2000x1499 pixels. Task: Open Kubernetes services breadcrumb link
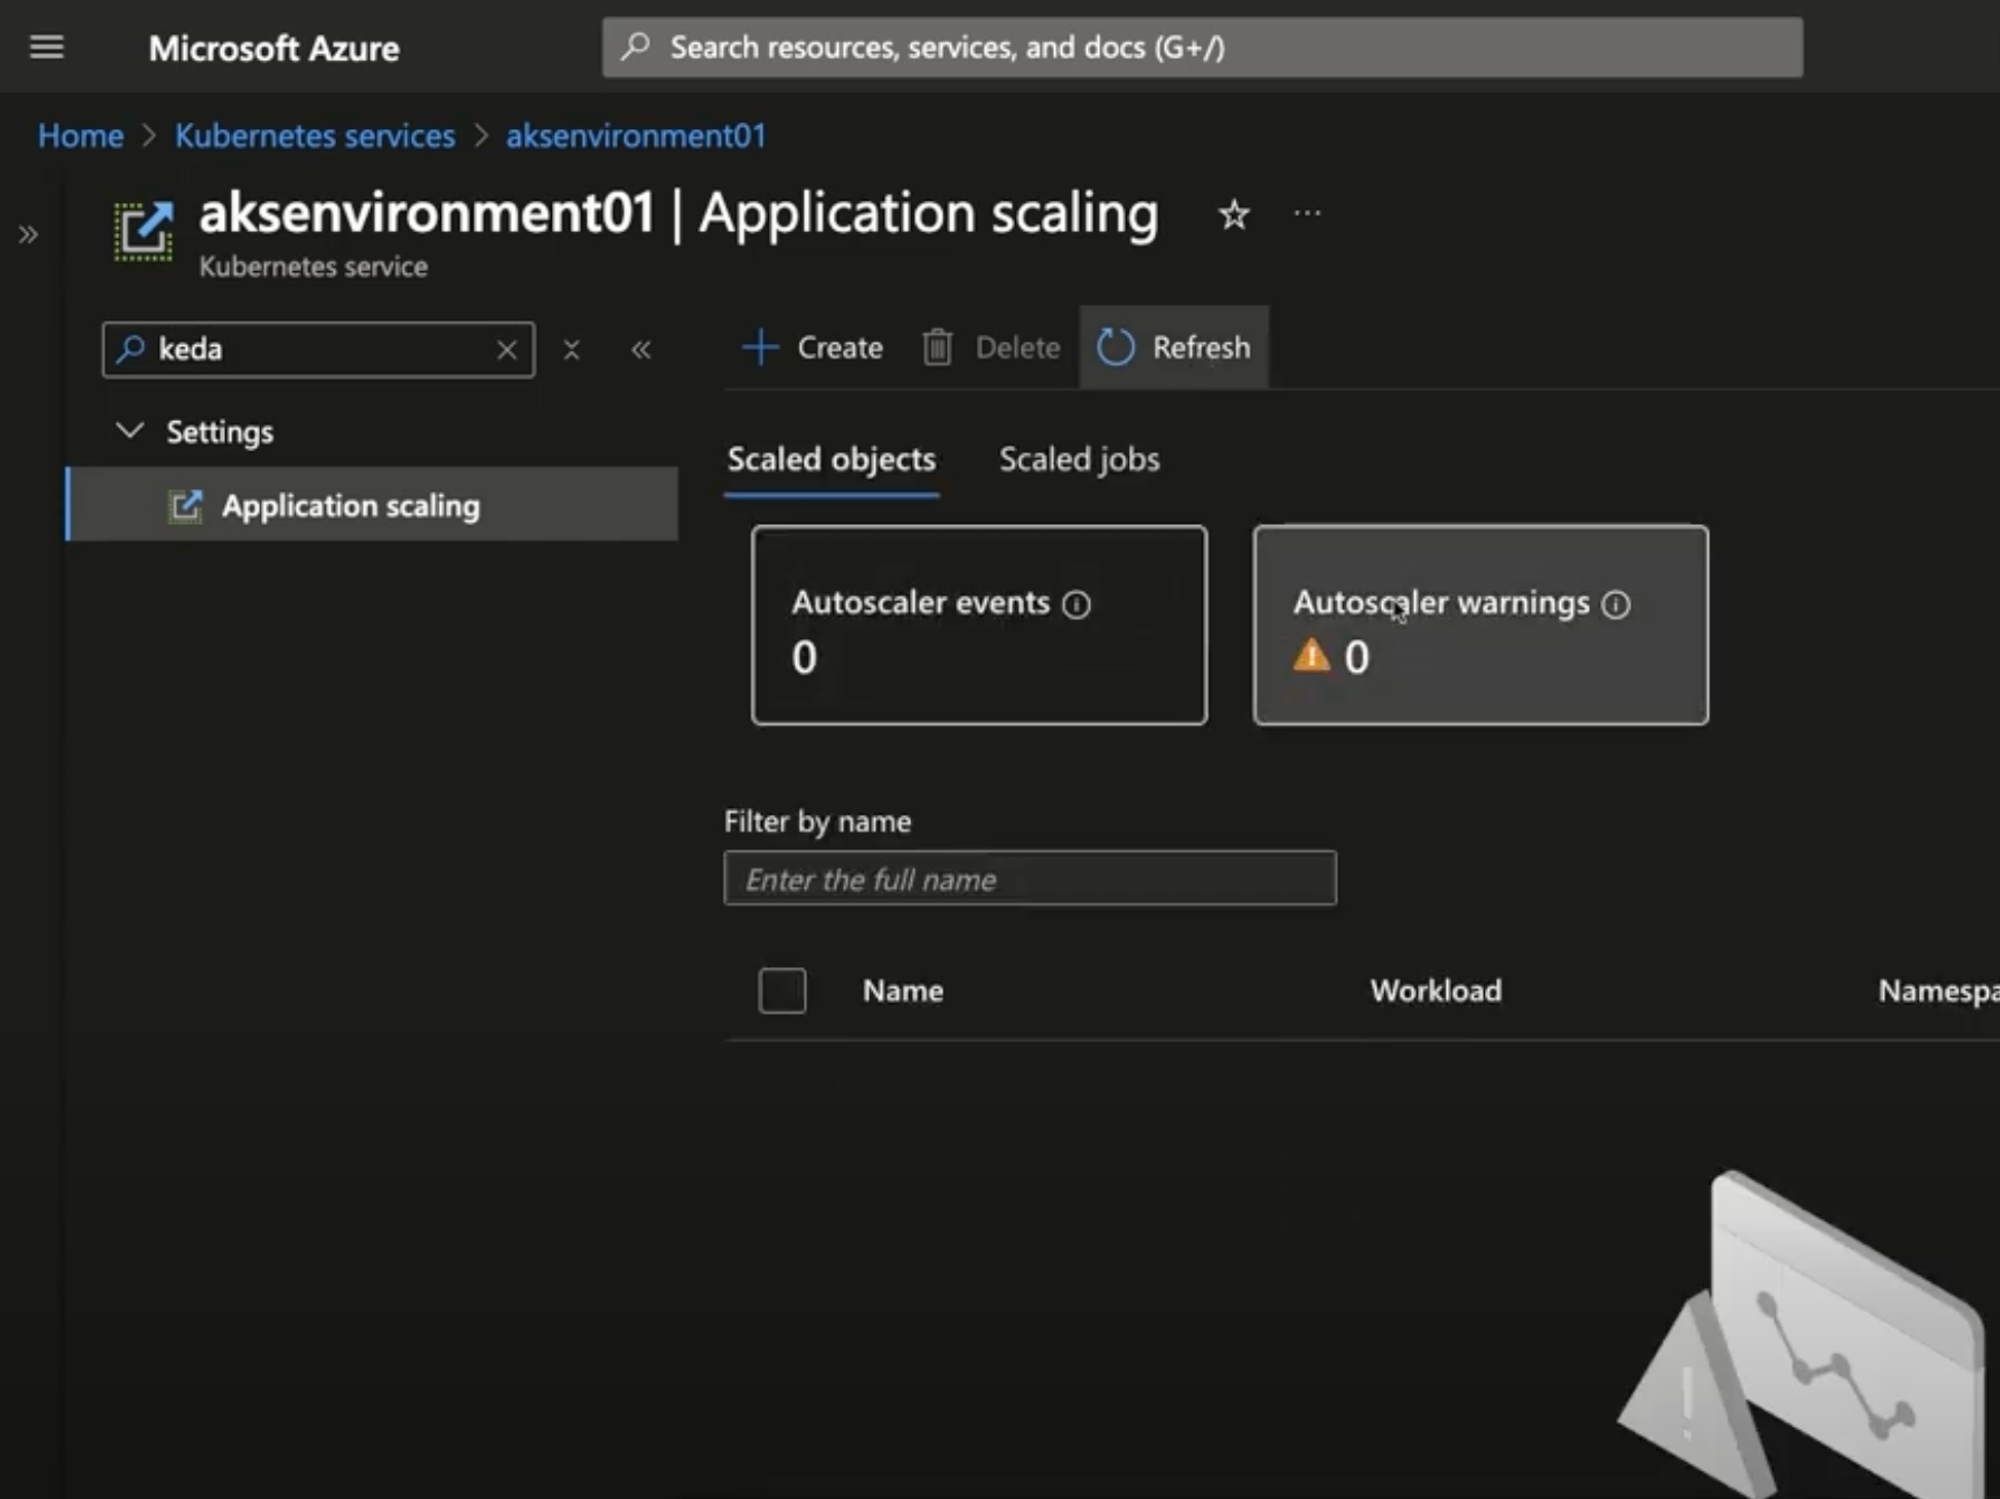click(x=315, y=135)
